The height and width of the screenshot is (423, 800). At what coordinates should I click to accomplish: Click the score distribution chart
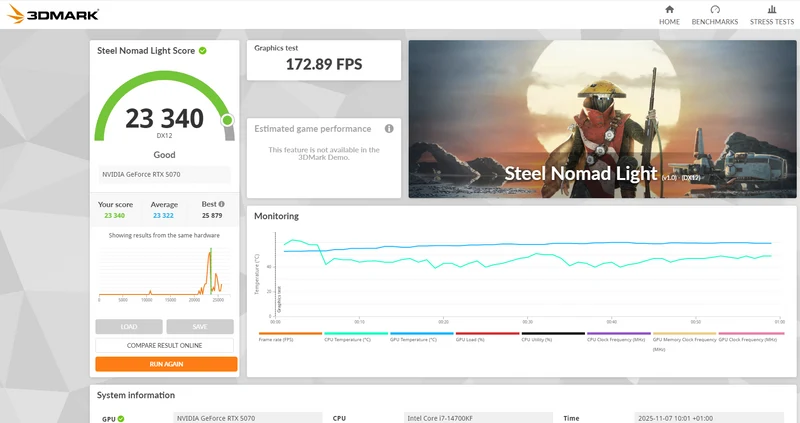point(163,273)
